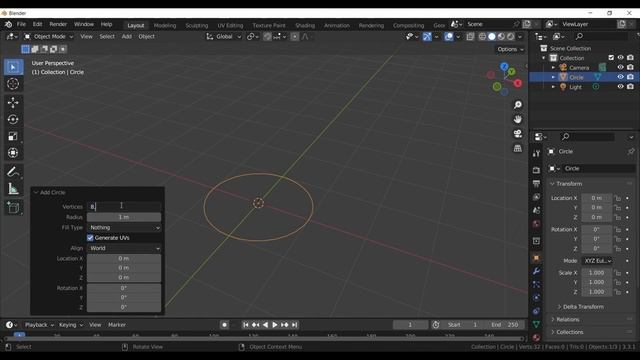Select the Measure tool
This screenshot has height=360, width=640.
pyautogui.click(x=13, y=189)
